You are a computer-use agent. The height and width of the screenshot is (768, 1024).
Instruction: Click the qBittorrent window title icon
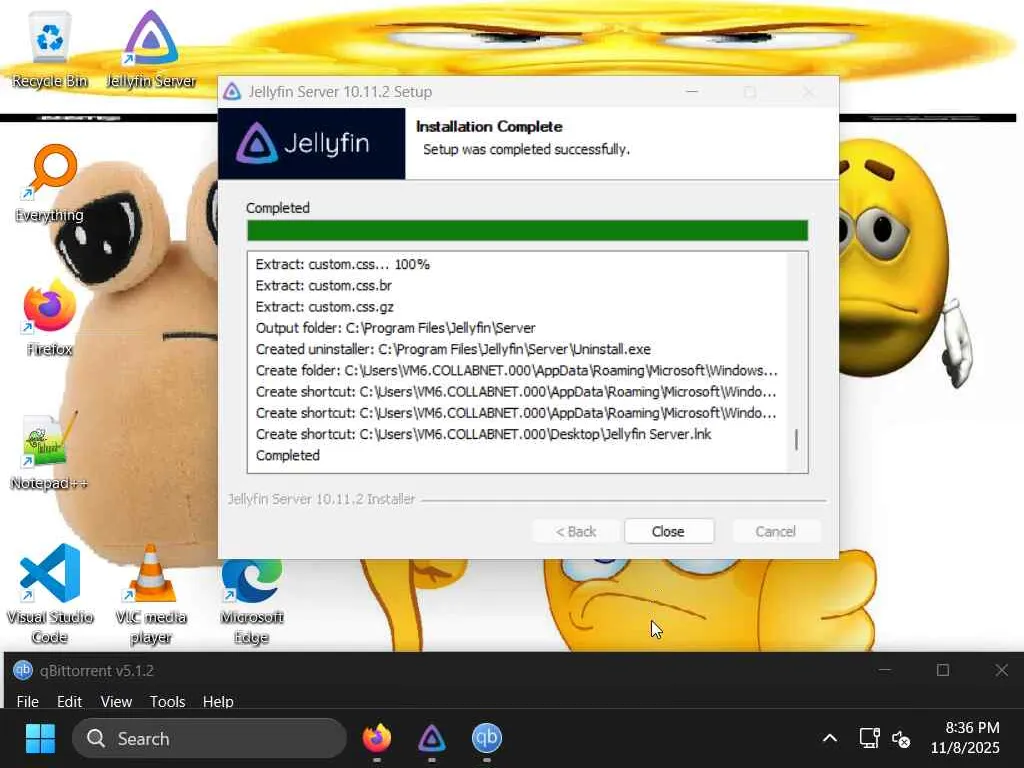(23, 670)
